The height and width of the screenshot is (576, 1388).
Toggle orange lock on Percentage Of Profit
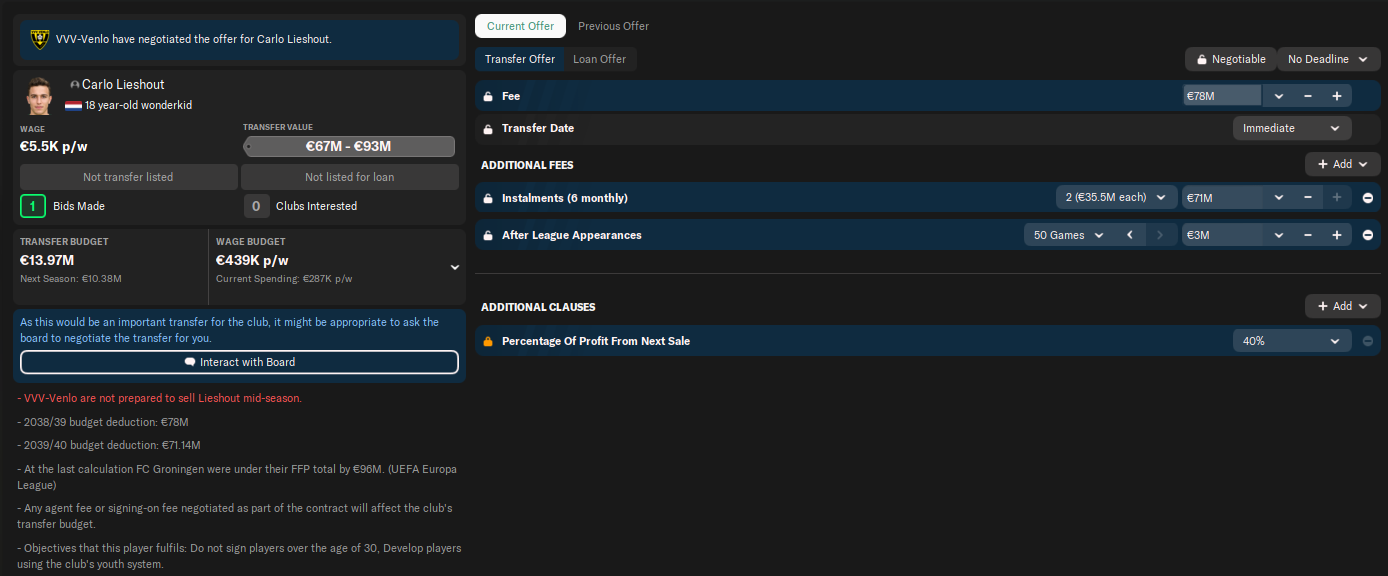pyautogui.click(x=488, y=341)
